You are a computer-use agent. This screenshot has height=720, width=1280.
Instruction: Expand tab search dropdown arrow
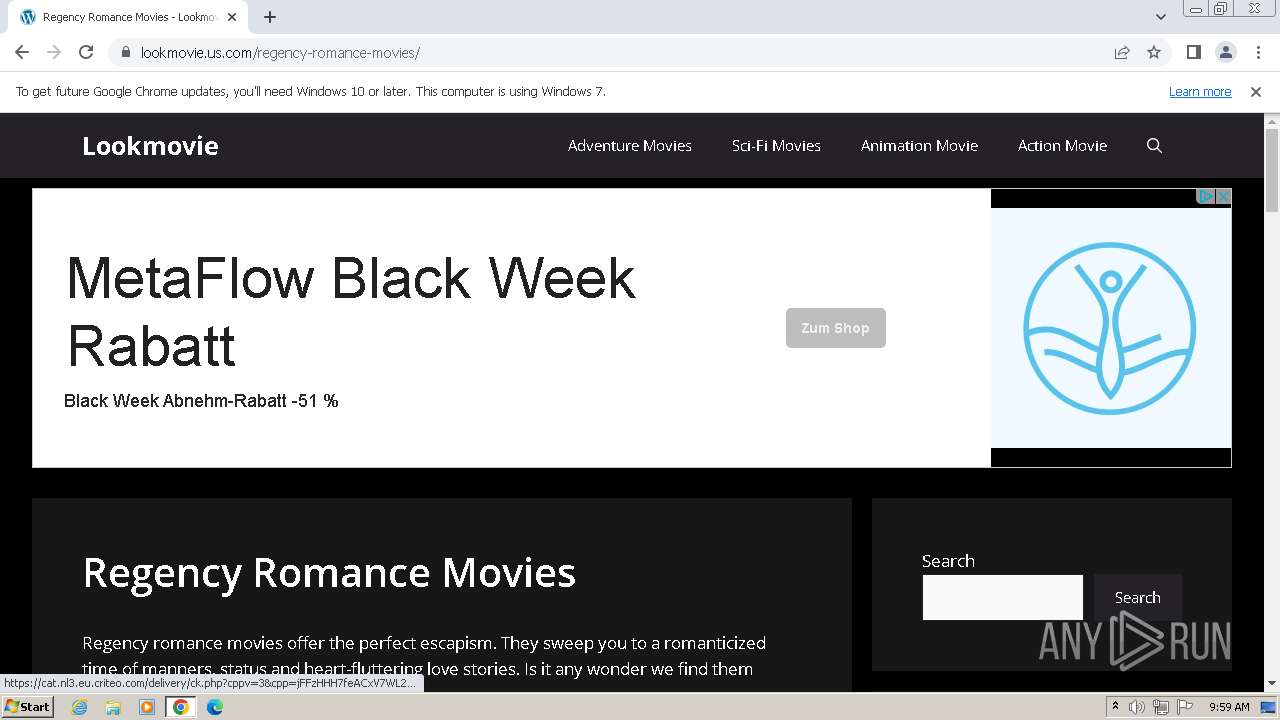pyautogui.click(x=1160, y=17)
